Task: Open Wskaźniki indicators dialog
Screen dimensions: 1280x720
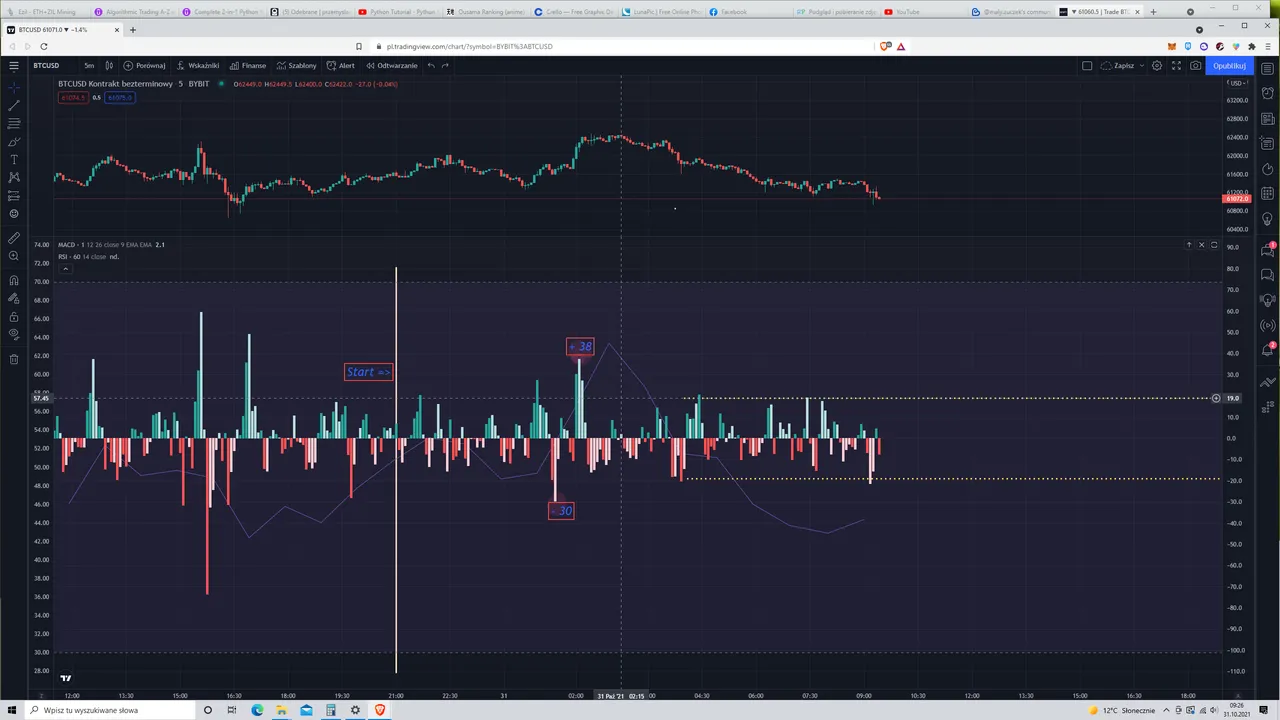Action: click(x=198, y=65)
